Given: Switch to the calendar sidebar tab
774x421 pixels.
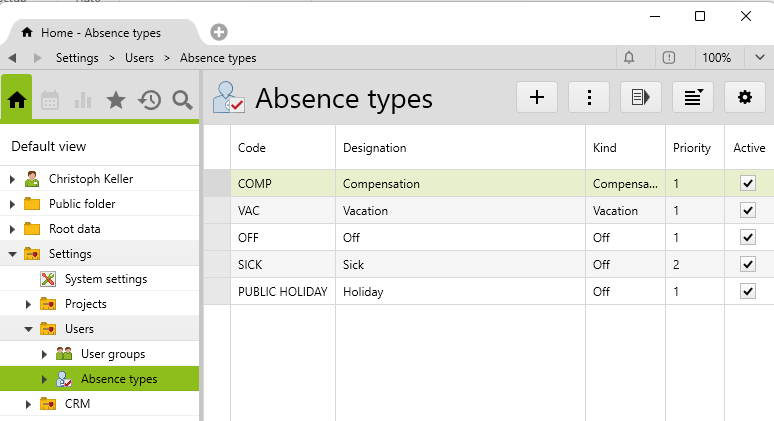Looking at the screenshot, I should [x=50, y=100].
